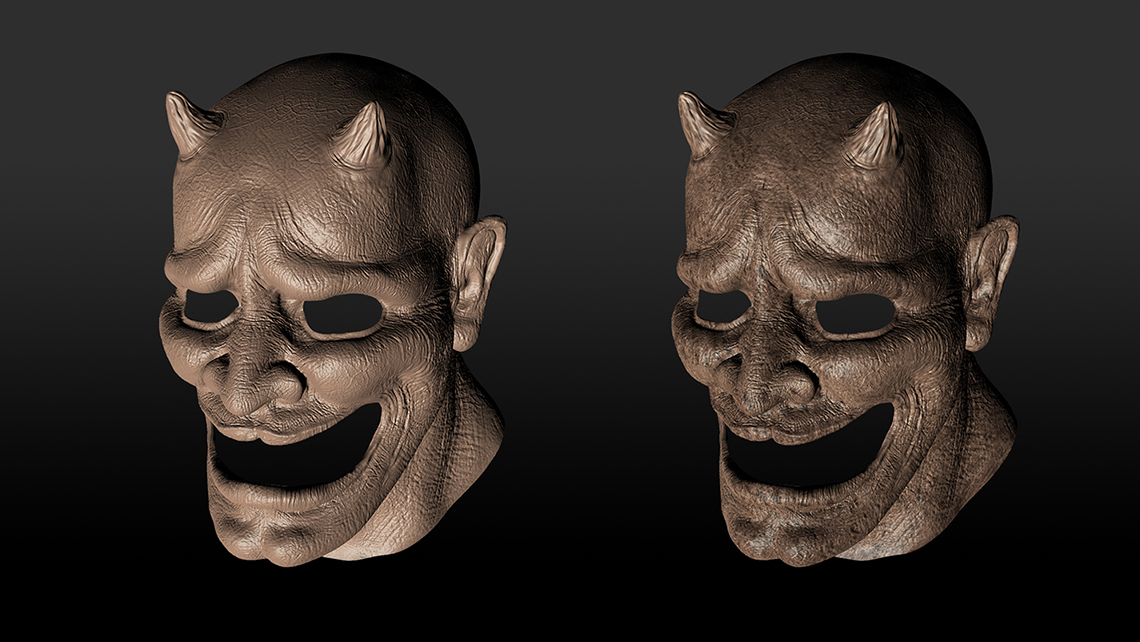Click the right horn of right mask

tap(875, 139)
